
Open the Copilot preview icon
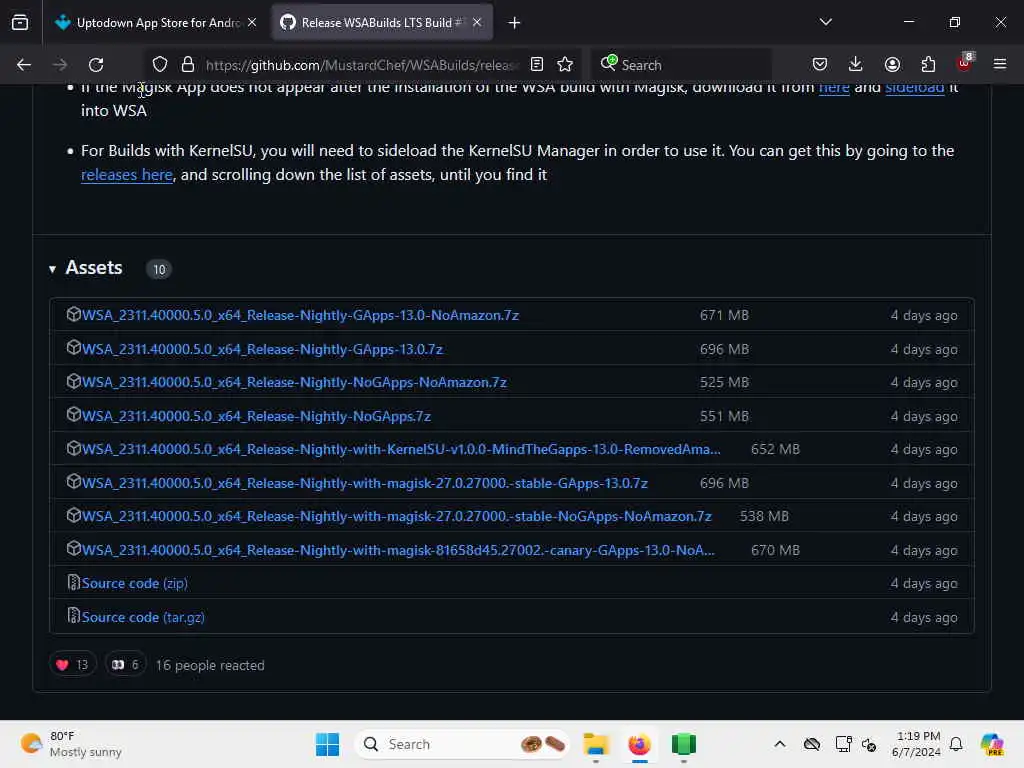pyautogui.click(x=992, y=744)
